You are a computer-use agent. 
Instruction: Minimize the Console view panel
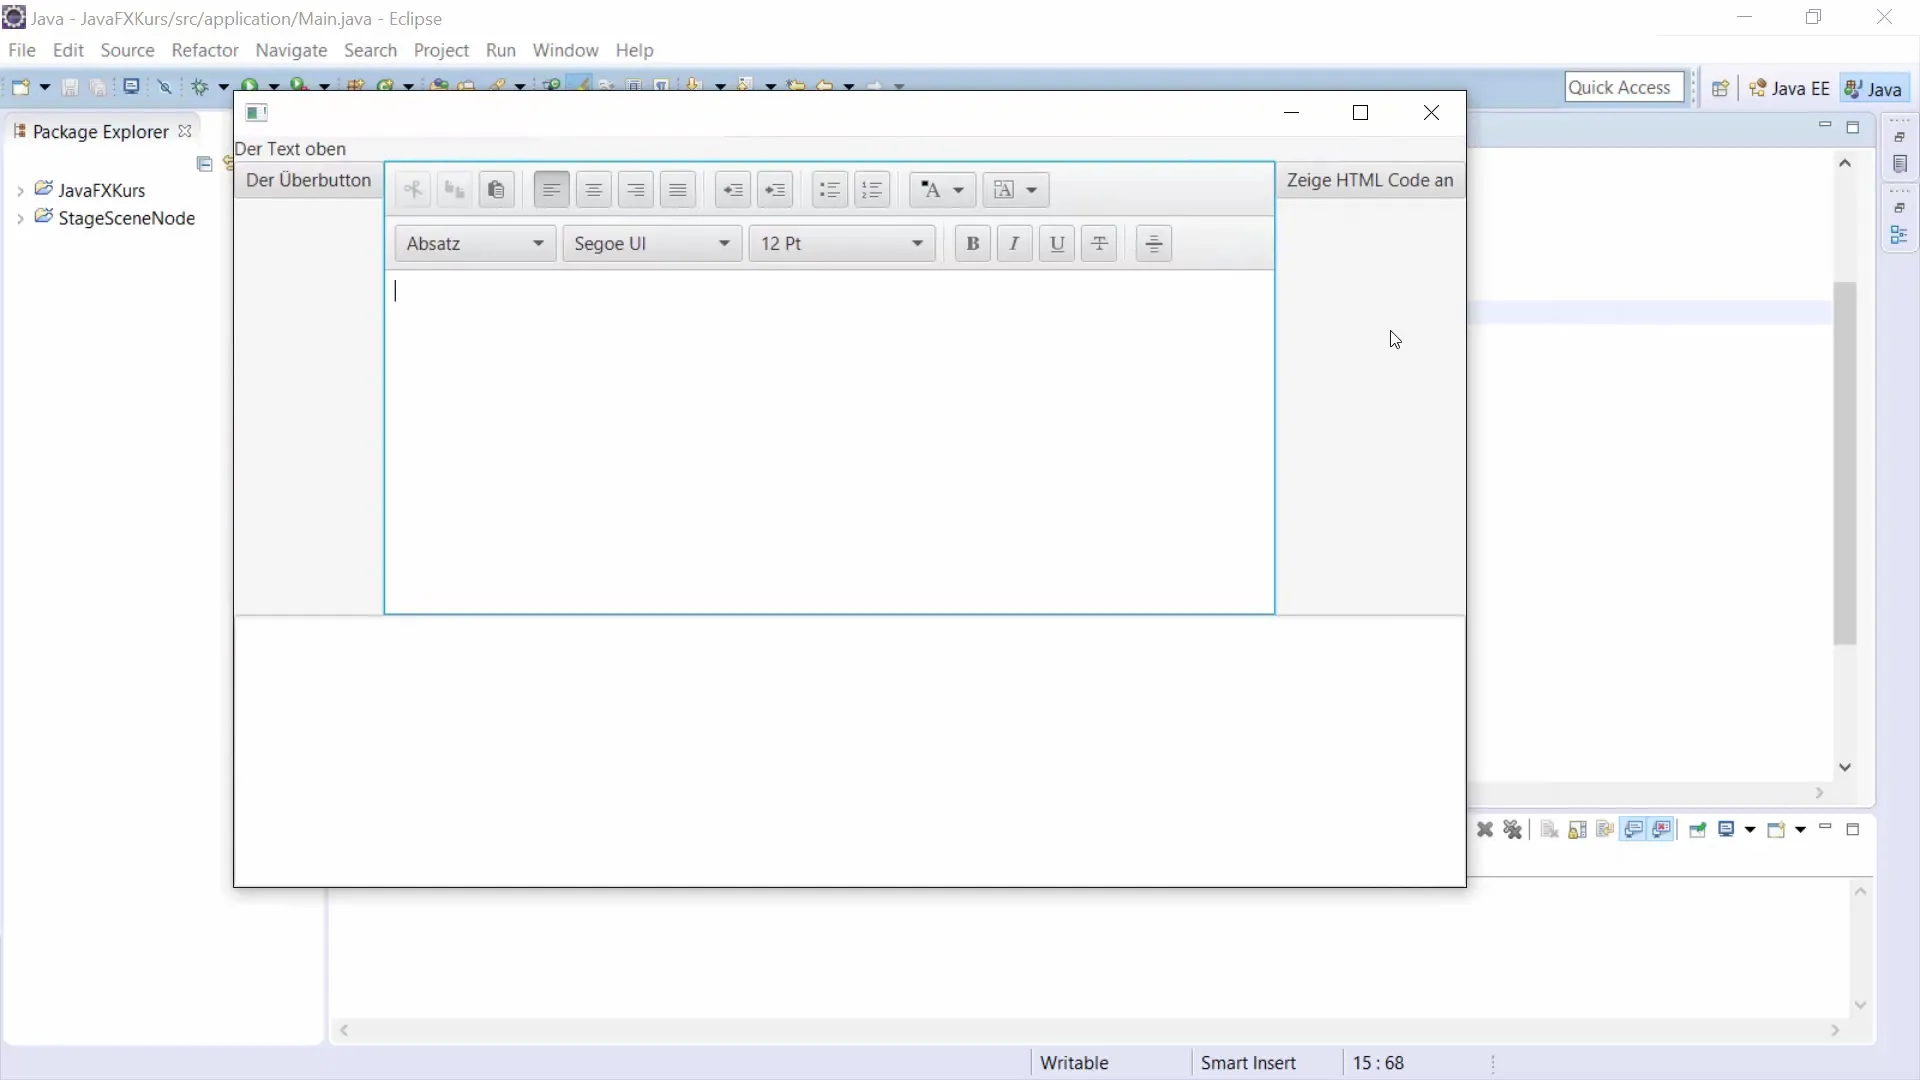(x=1825, y=828)
